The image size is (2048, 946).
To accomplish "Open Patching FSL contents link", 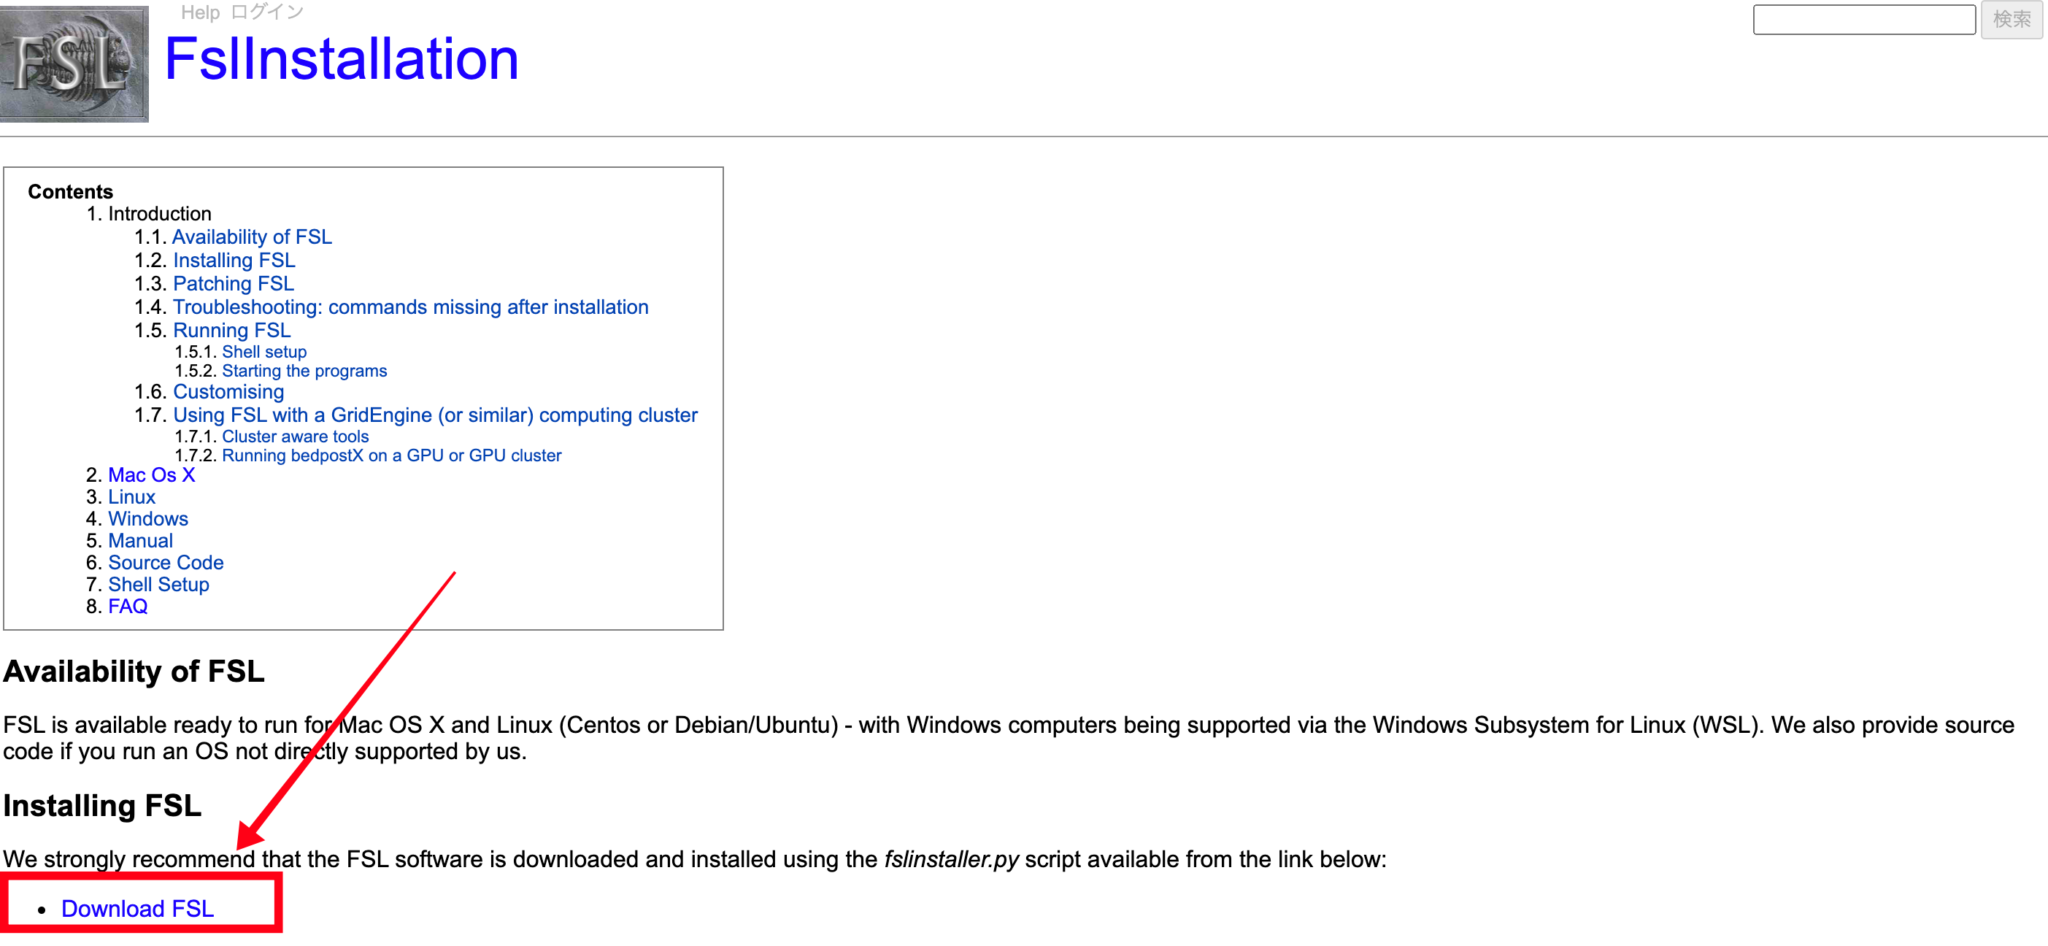I will click(233, 284).
